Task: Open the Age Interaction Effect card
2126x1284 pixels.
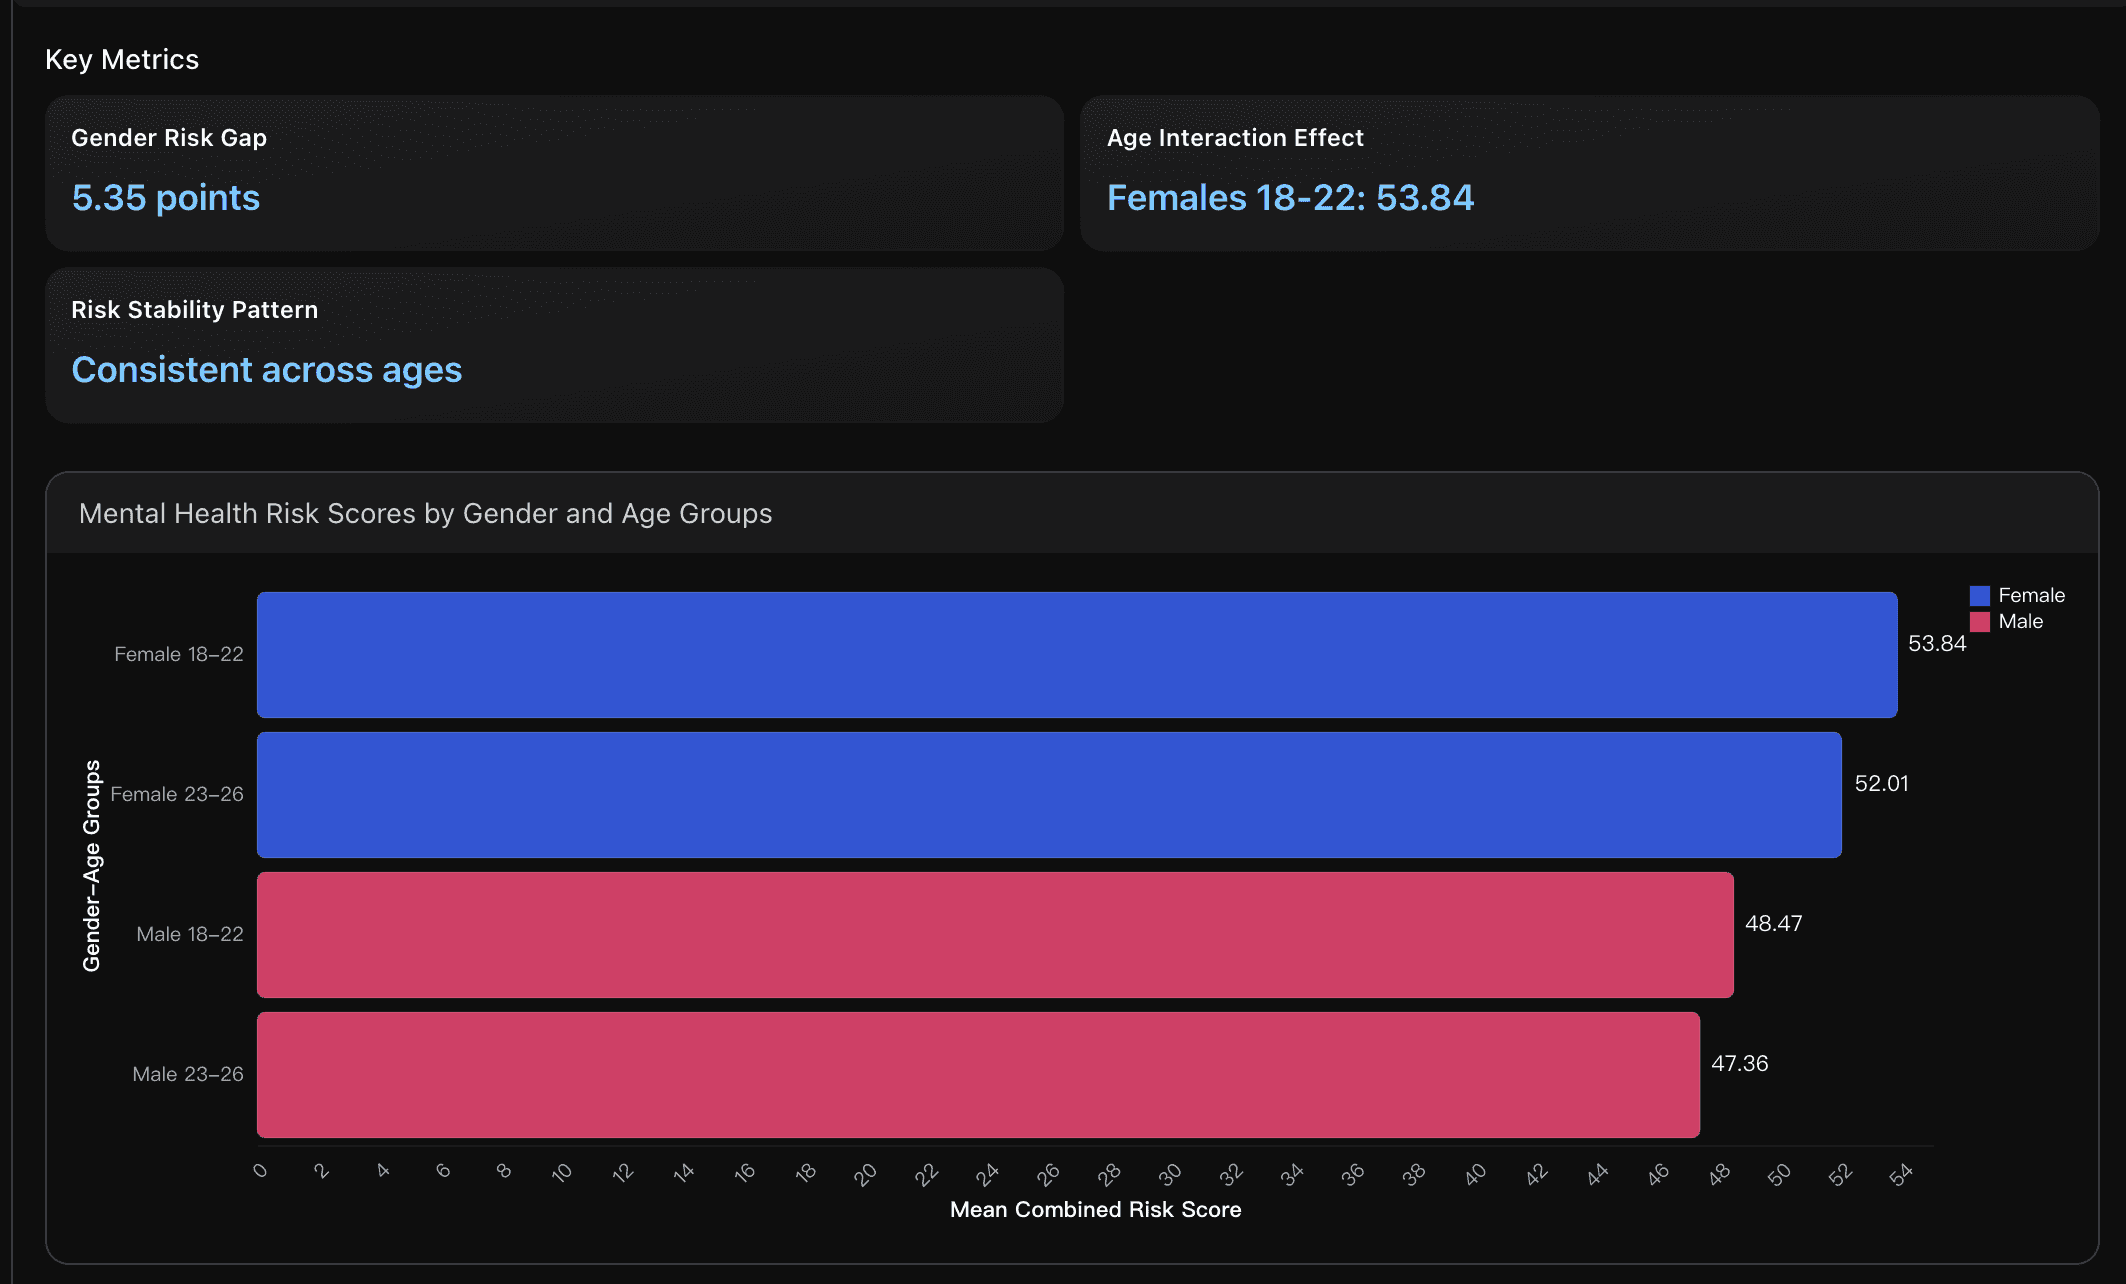Action: click(x=1588, y=172)
